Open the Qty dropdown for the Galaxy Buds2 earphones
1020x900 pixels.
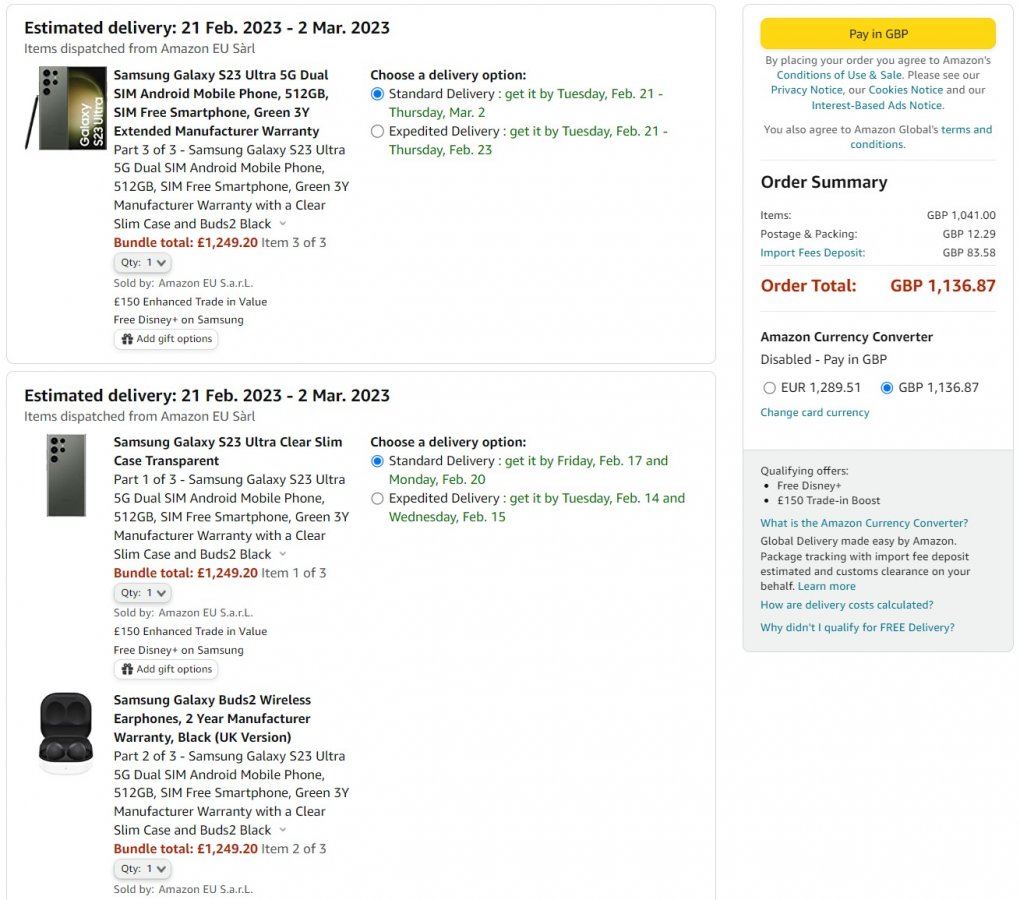141,868
